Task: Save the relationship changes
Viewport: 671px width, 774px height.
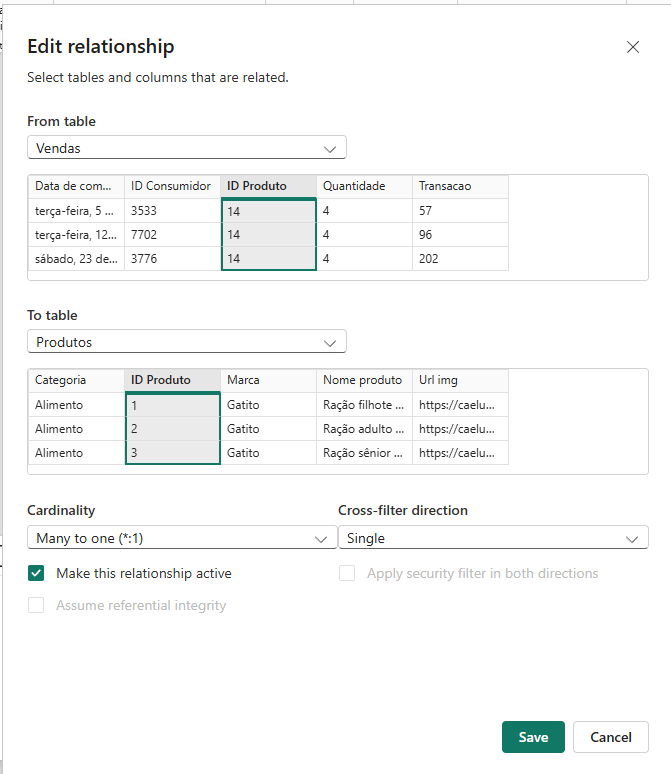Action: click(x=533, y=737)
